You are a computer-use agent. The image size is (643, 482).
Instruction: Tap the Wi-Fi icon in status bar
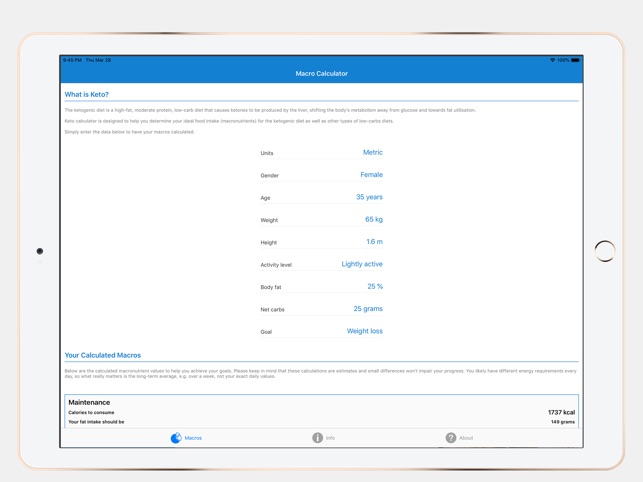(552, 60)
